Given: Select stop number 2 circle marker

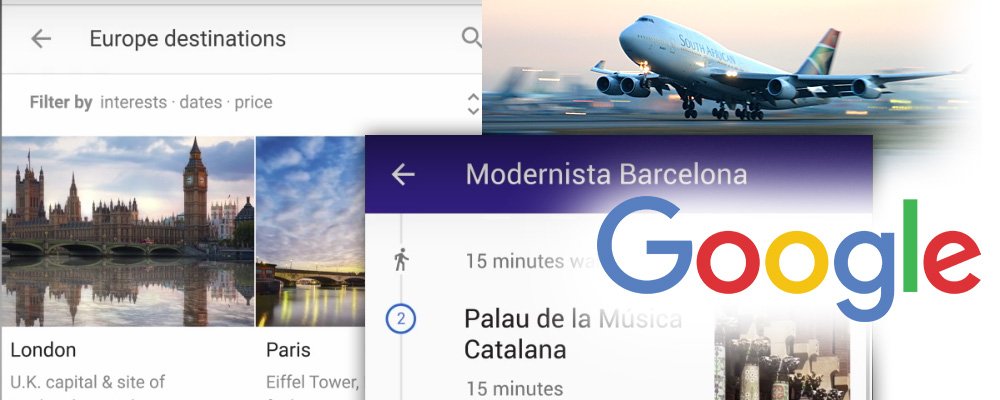Looking at the screenshot, I should click(401, 319).
